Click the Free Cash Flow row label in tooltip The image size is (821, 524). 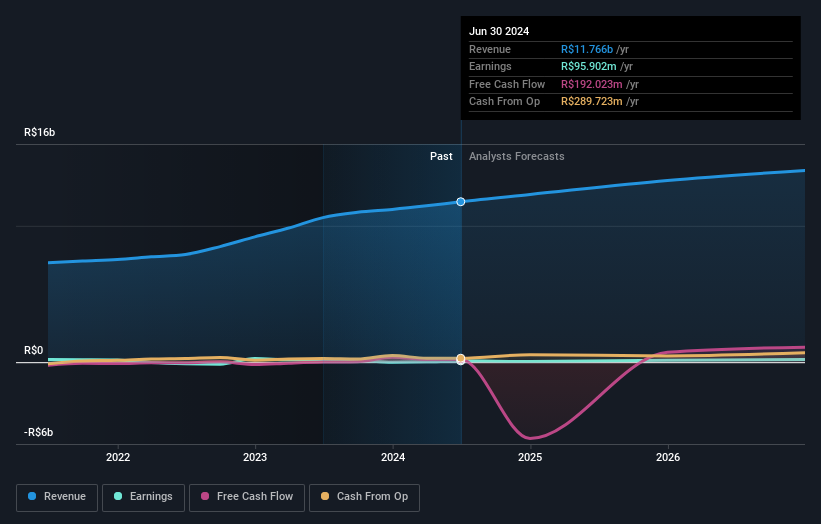point(507,84)
